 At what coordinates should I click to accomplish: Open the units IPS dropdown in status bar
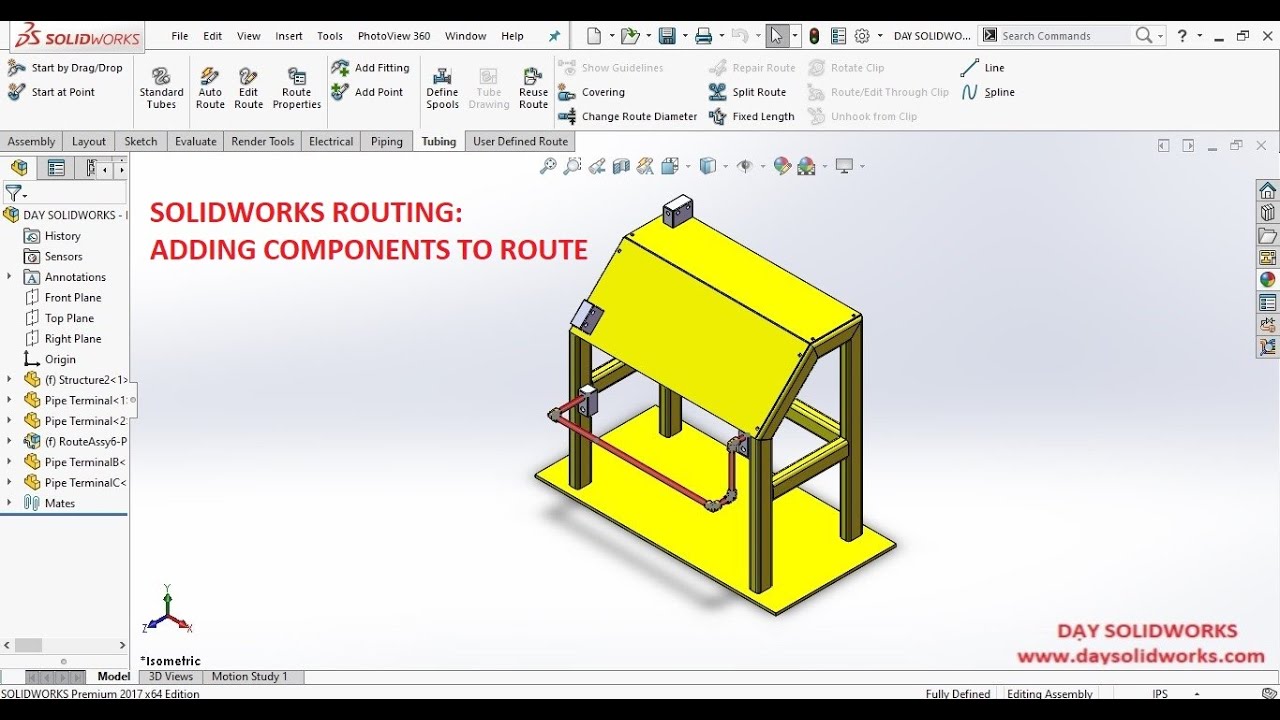tap(1196, 694)
